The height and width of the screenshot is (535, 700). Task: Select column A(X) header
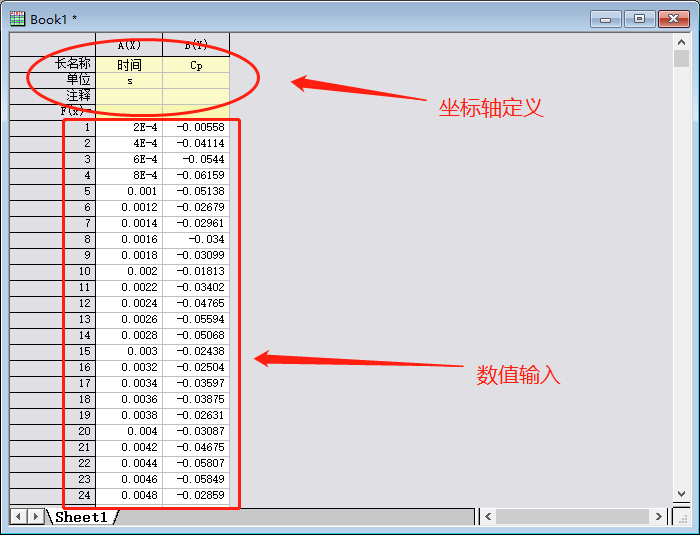point(128,46)
